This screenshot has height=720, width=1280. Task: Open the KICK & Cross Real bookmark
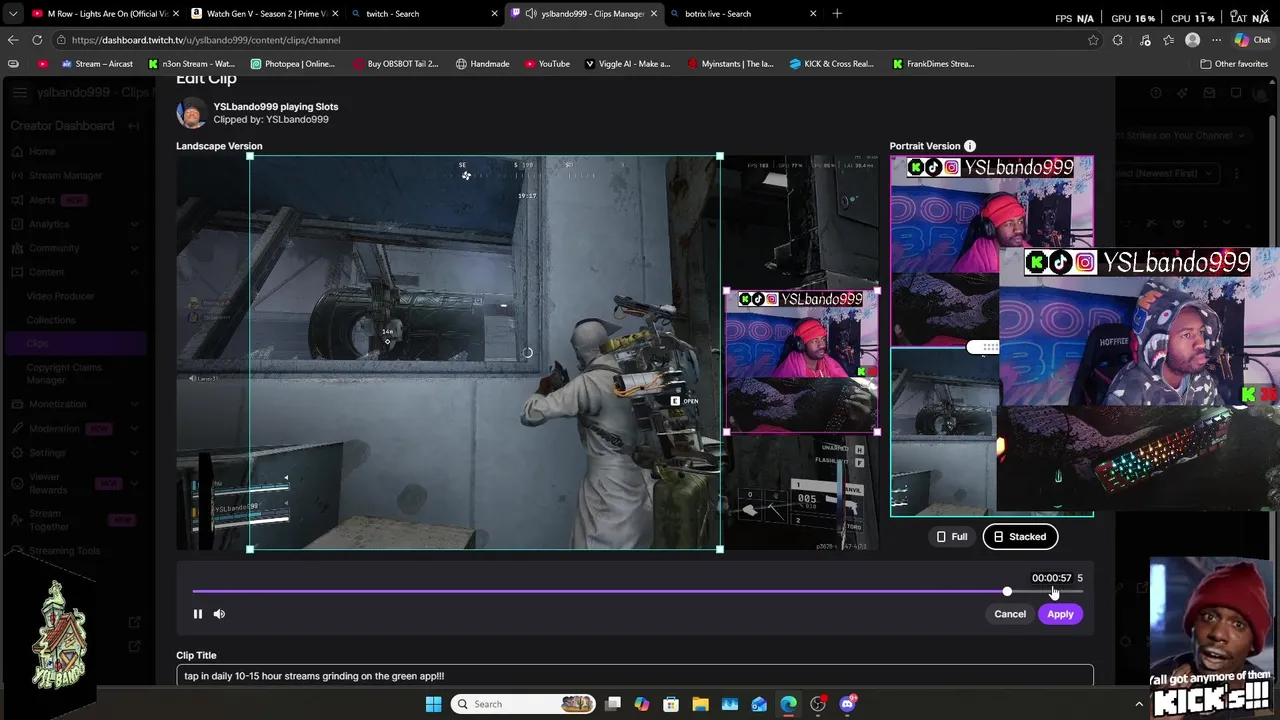click(x=832, y=64)
